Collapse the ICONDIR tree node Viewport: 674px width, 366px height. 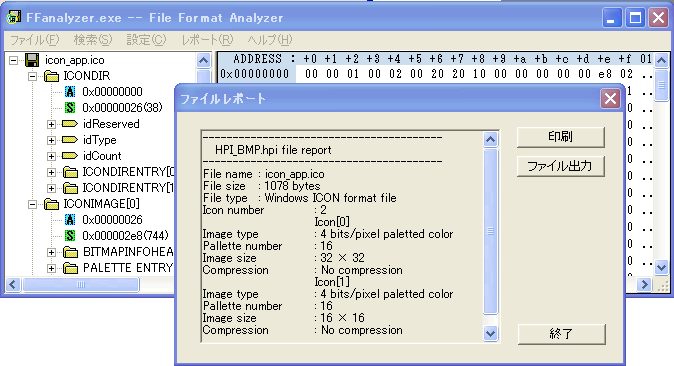pos(33,77)
